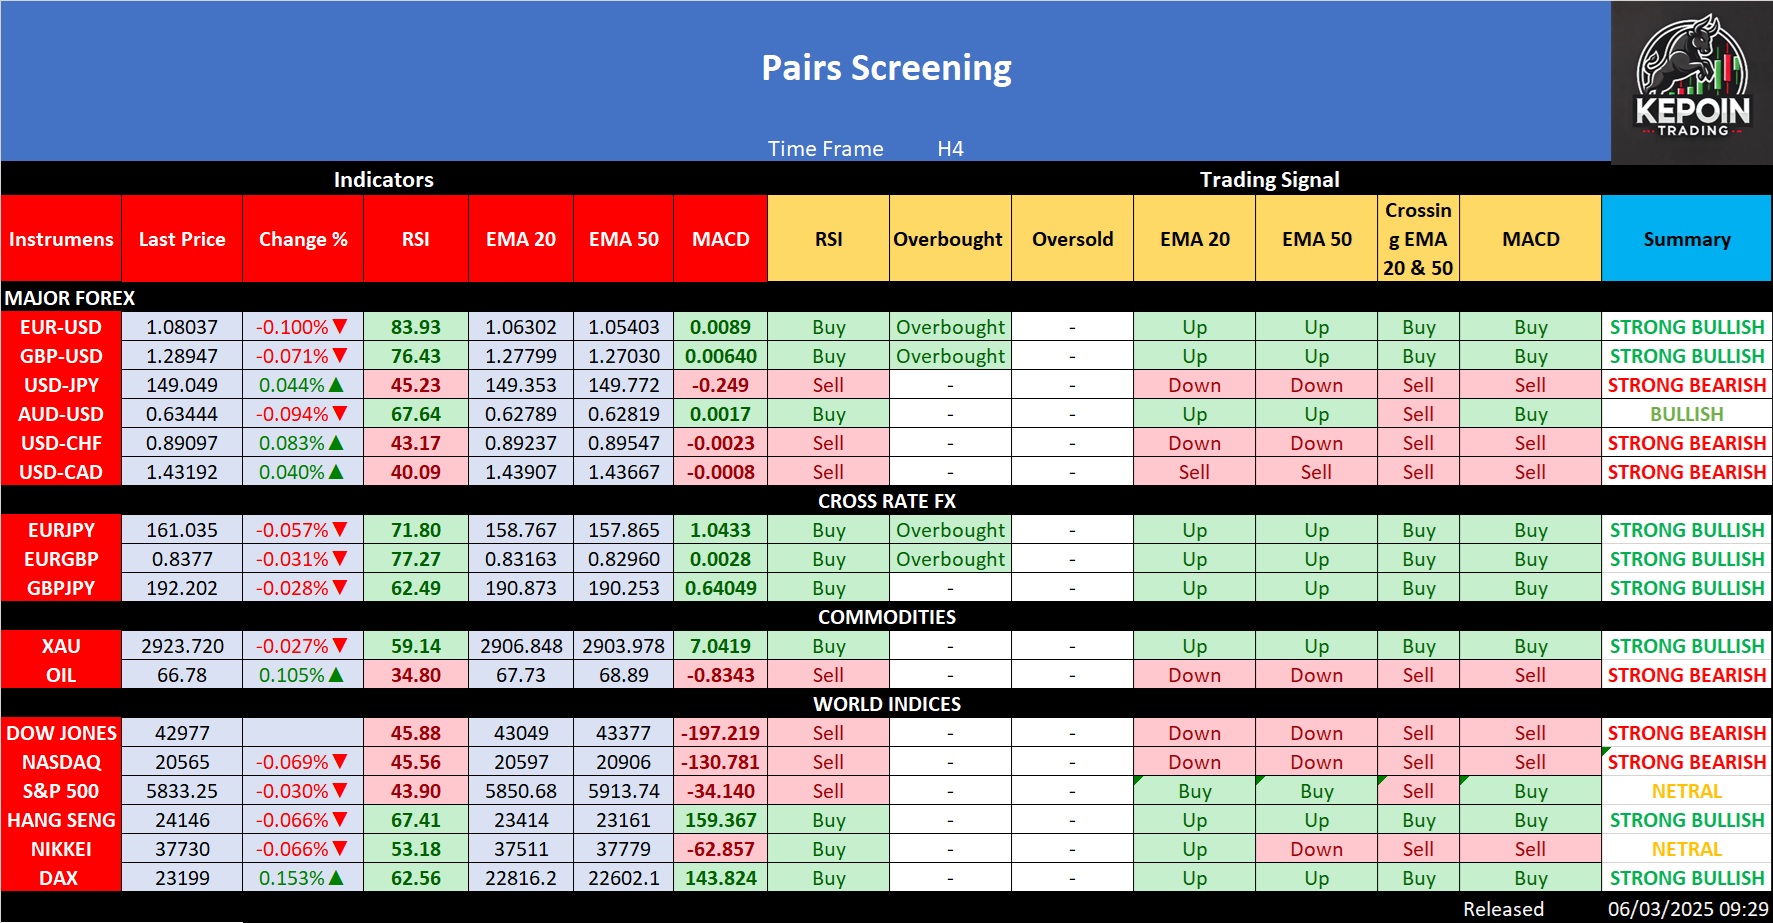Select the DOW JONES last price 42977
Image resolution: width=1773 pixels, height=923 pixels.
pos(182,733)
